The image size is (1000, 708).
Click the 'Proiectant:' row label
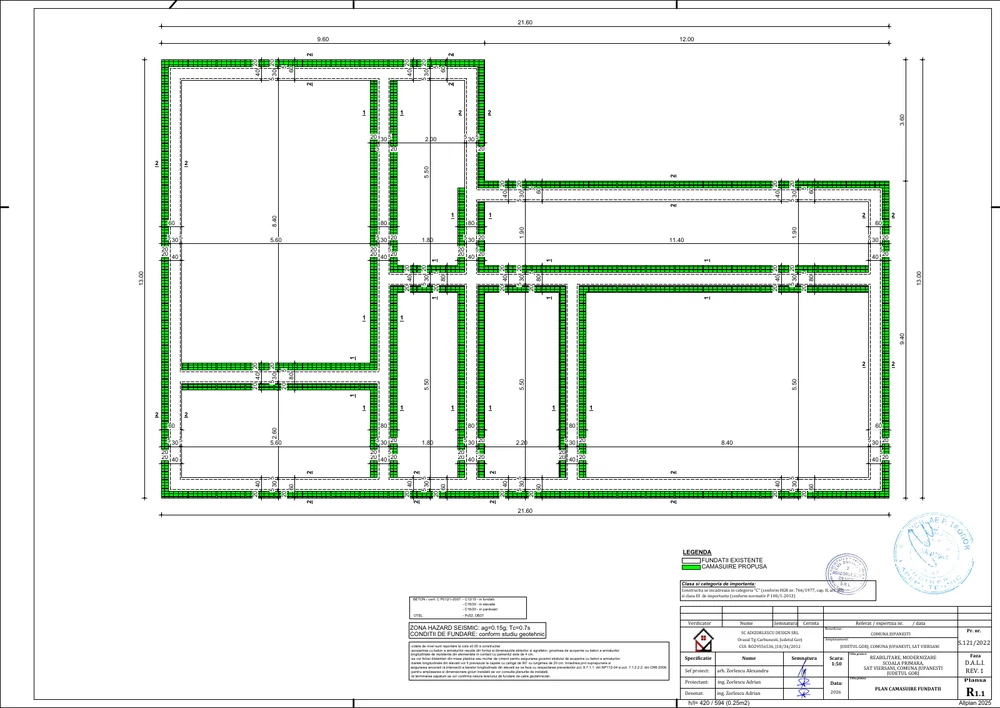[x=697, y=682]
